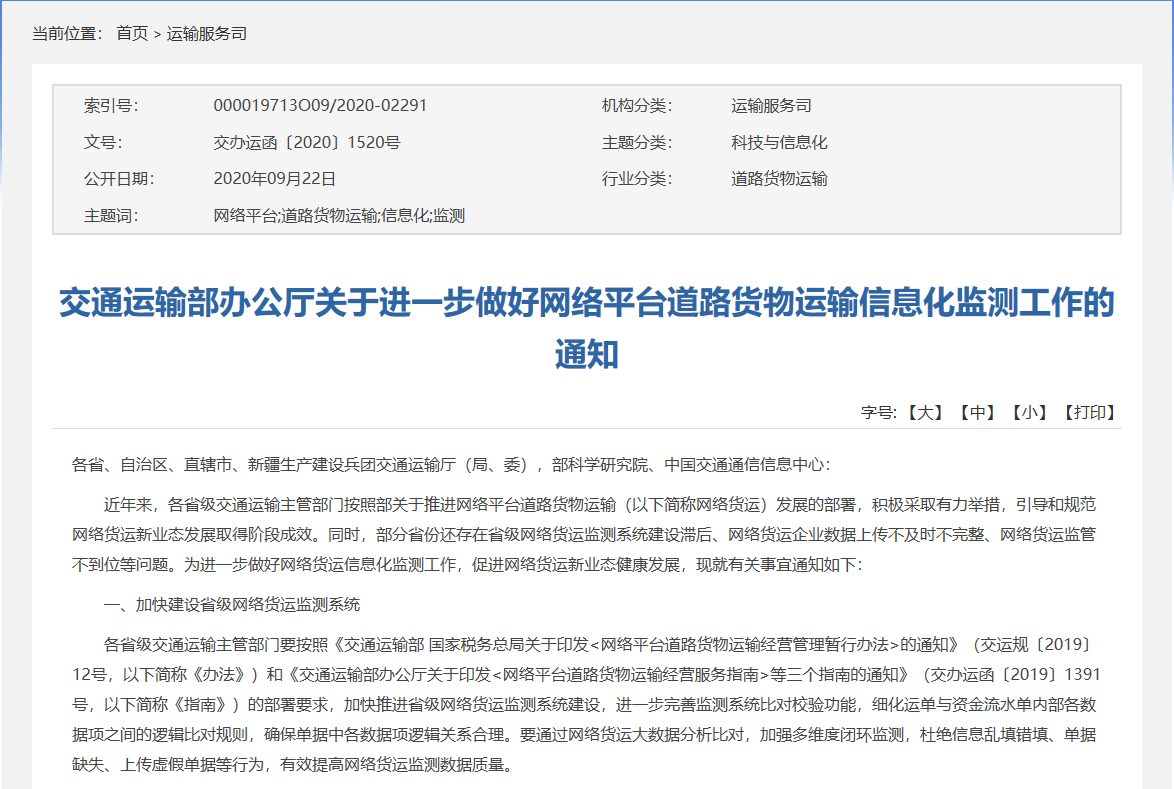Screen dimensions: 1174x789
Task: Click the 当前位置 label
Action: [67, 34]
